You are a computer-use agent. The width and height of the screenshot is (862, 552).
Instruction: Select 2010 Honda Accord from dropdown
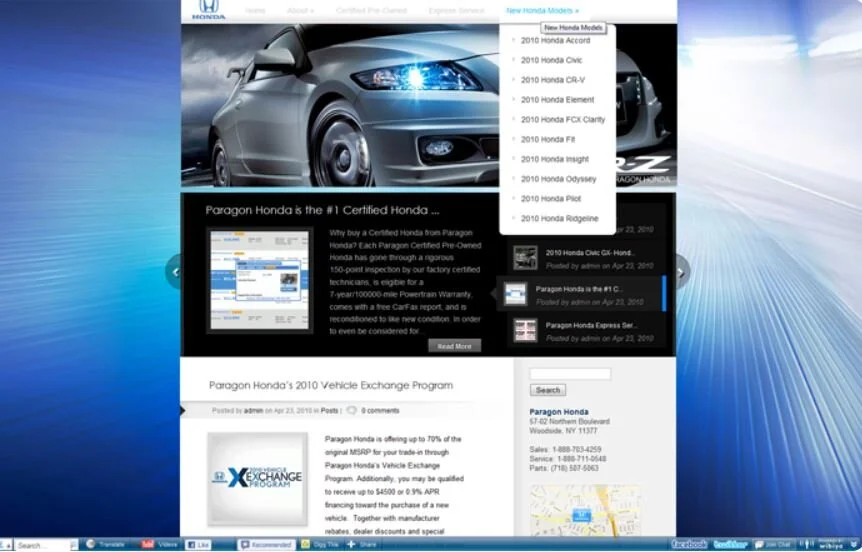(x=555, y=41)
